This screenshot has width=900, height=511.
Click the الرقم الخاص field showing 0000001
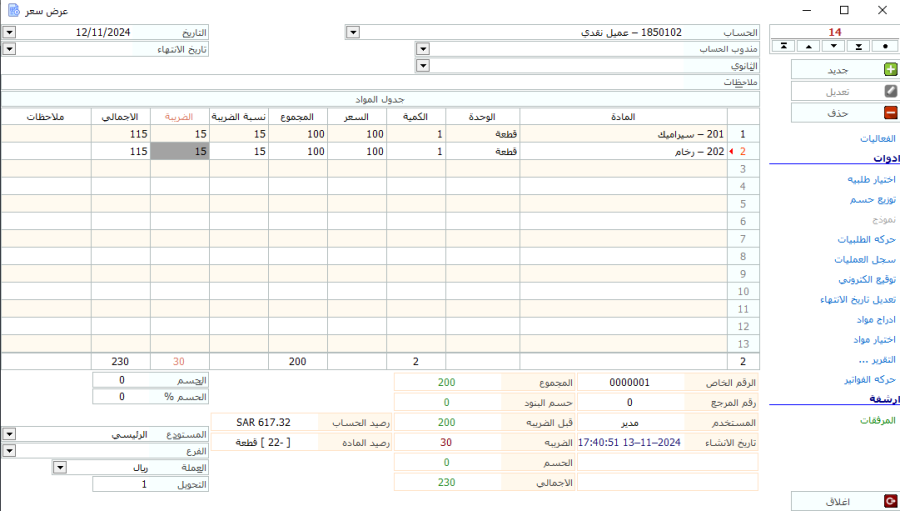630,382
